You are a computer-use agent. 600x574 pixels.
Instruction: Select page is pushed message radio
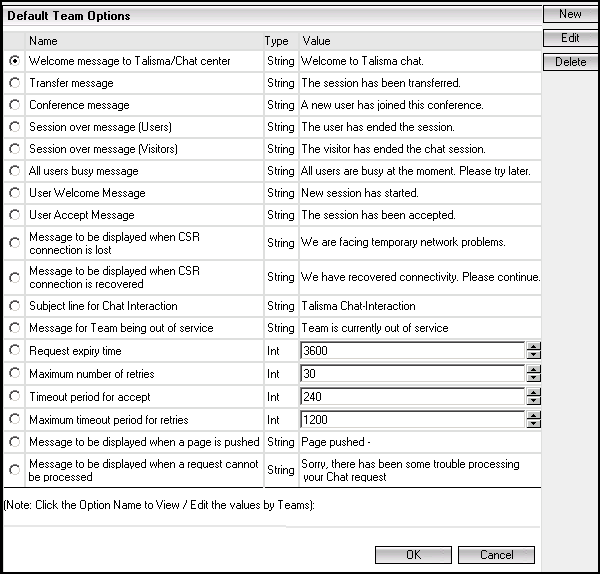[15, 442]
